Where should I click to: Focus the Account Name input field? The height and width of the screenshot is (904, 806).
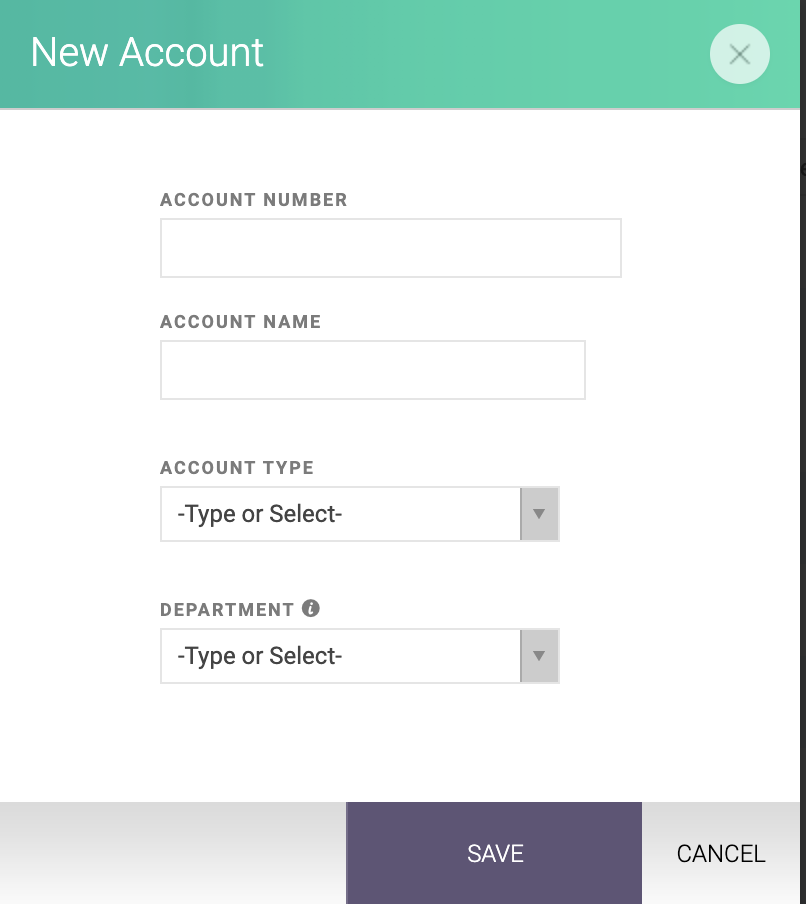point(373,370)
